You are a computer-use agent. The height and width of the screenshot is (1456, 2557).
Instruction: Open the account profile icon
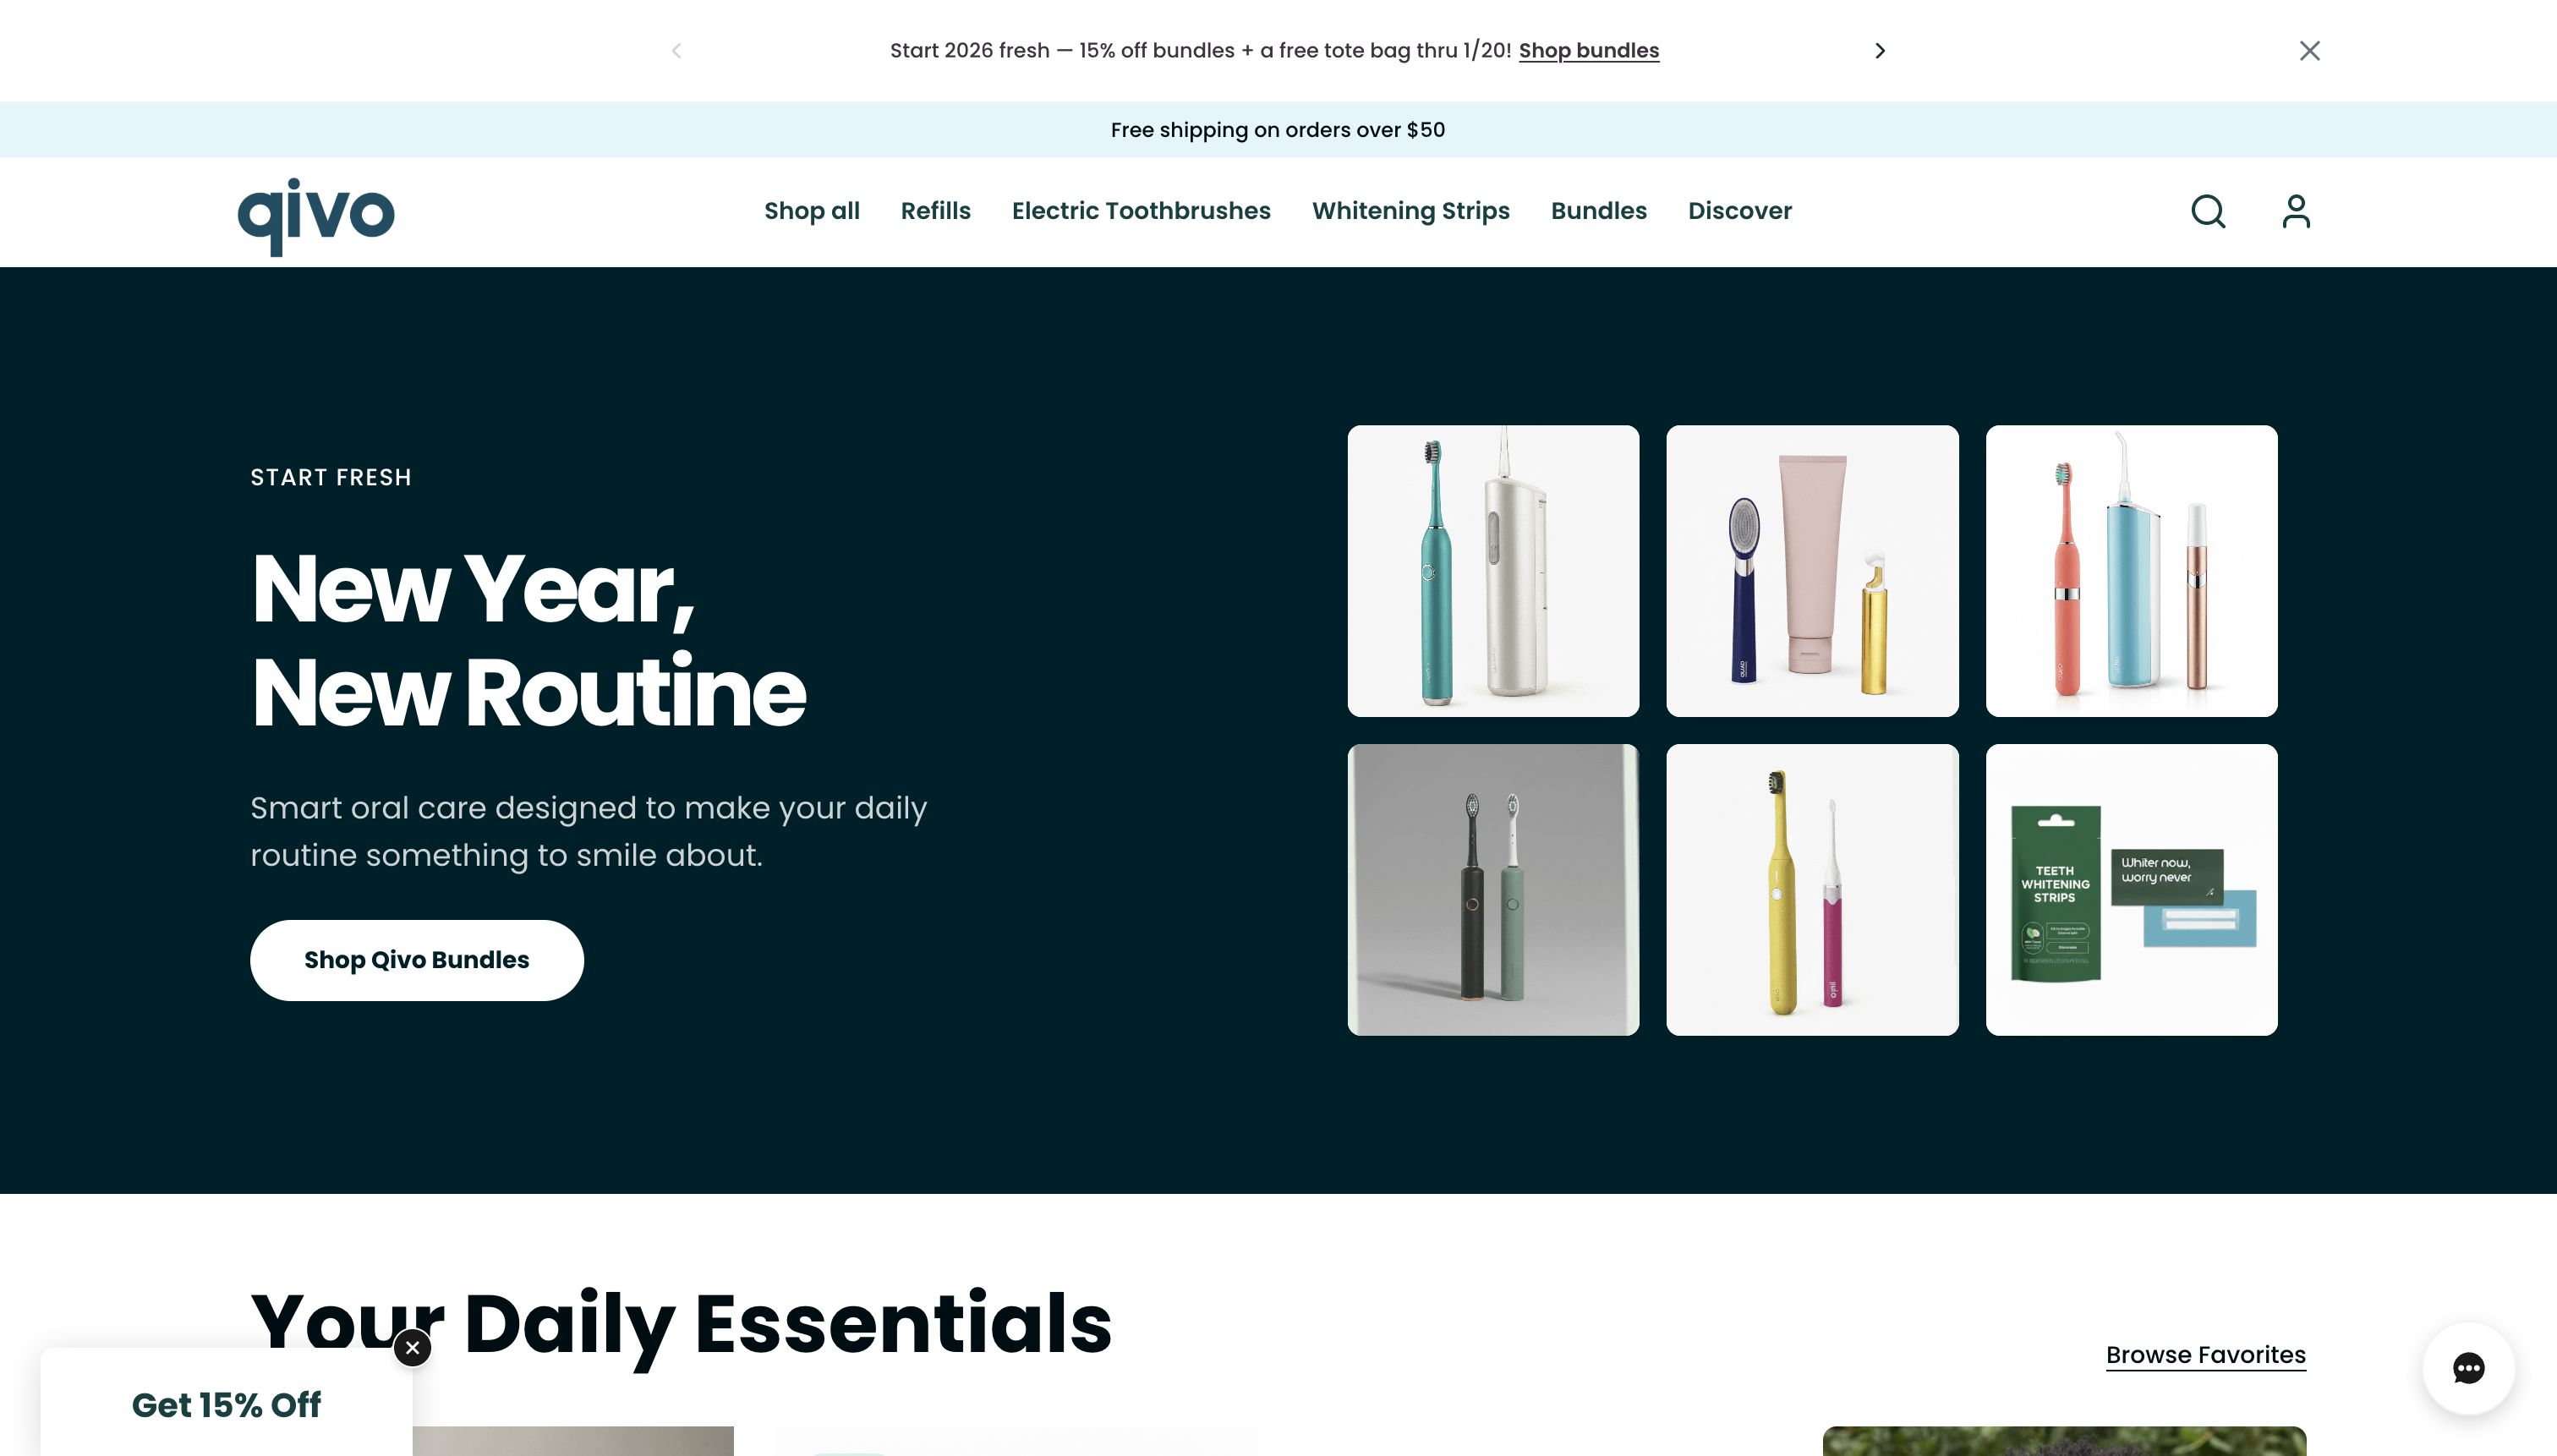pyautogui.click(x=2296, y=211)
